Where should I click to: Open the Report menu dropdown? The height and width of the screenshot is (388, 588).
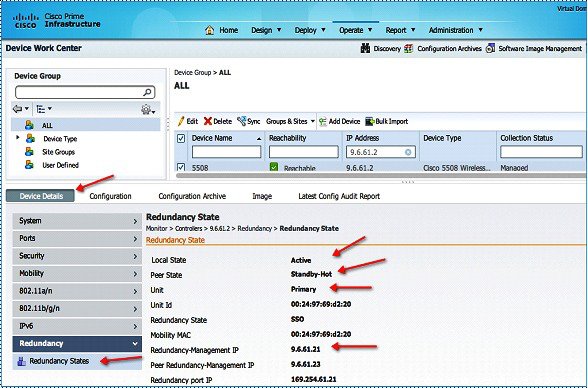coord(400,30)
